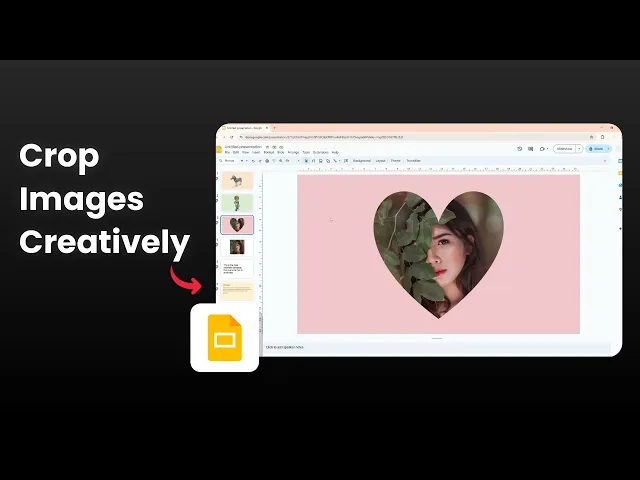640x480 pixels.
Task: Collapse the toolbar using the right chevron
Action: coord(605,161)
